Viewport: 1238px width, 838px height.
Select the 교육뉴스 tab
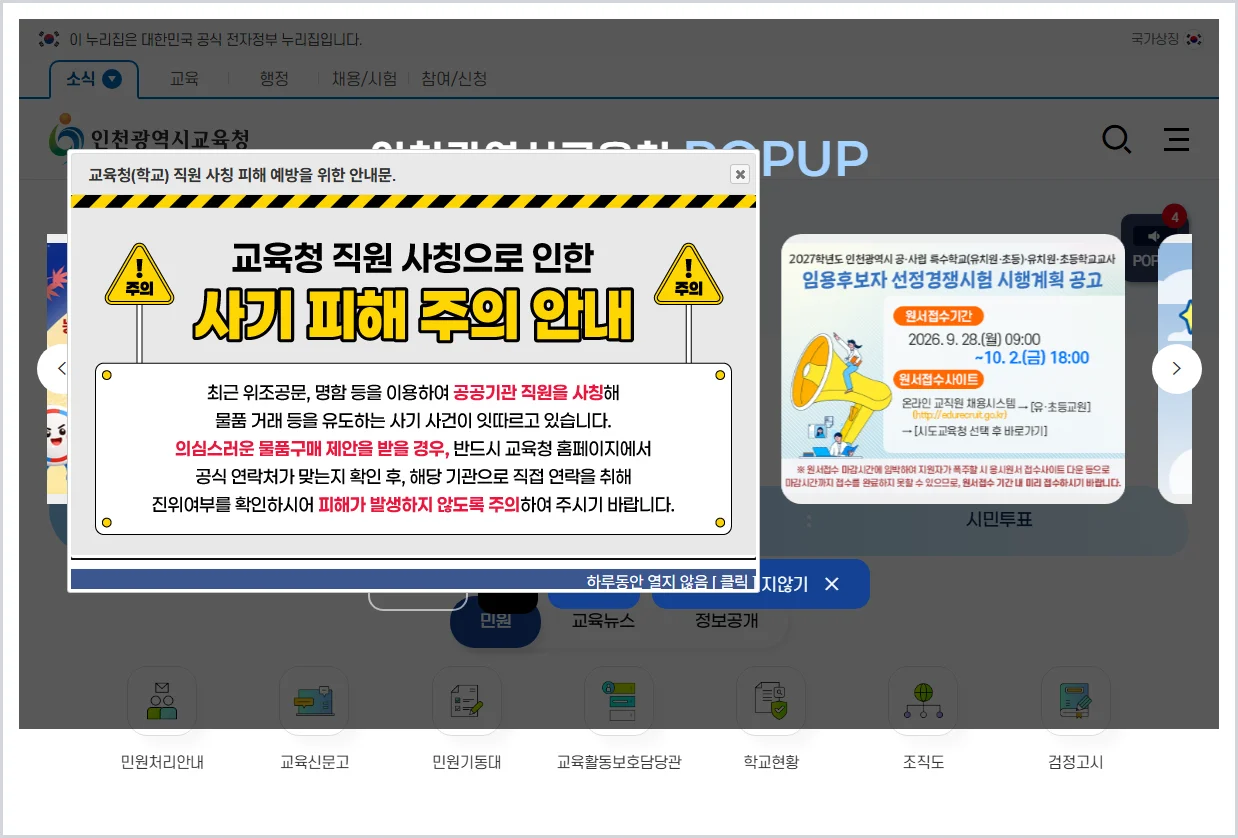point(603,621)
